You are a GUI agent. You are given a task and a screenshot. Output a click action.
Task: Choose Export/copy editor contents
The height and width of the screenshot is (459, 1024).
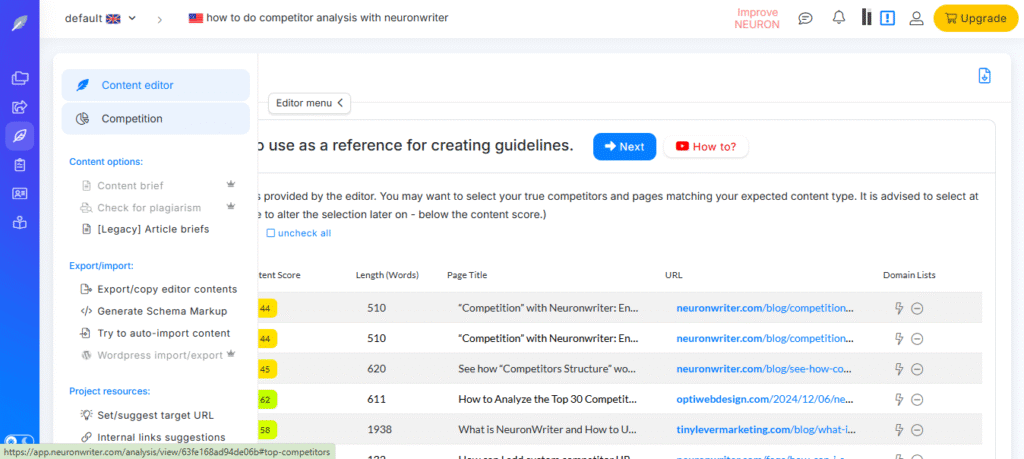(159, 289)
